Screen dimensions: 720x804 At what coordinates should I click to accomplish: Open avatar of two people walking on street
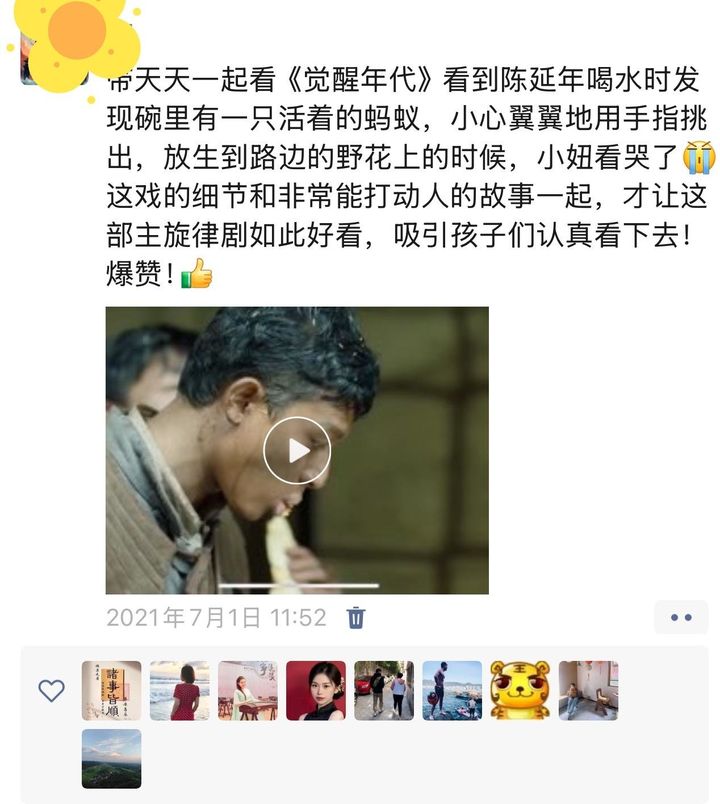pyautogui.click(x=384, y=691)
